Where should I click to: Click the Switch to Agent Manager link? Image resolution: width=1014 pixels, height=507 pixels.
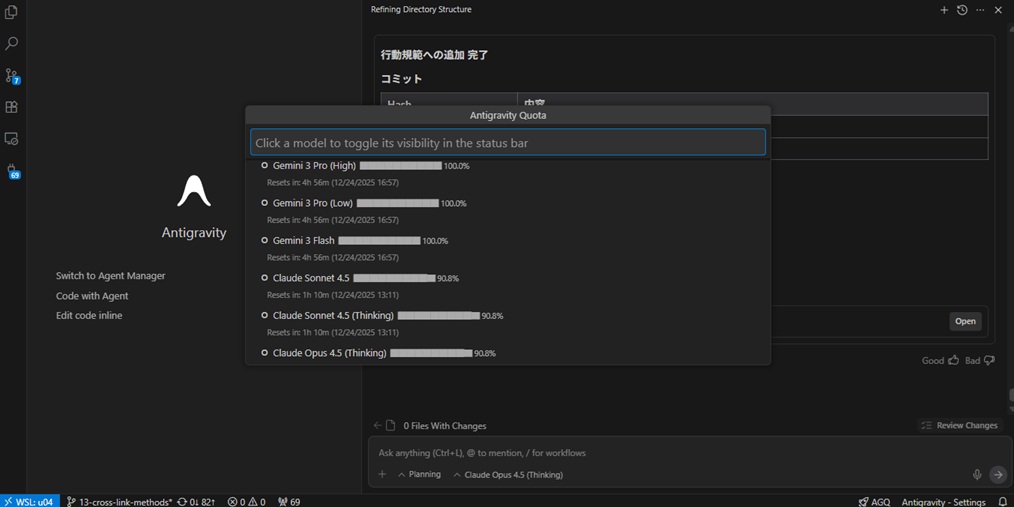click(x=110, y=276)
